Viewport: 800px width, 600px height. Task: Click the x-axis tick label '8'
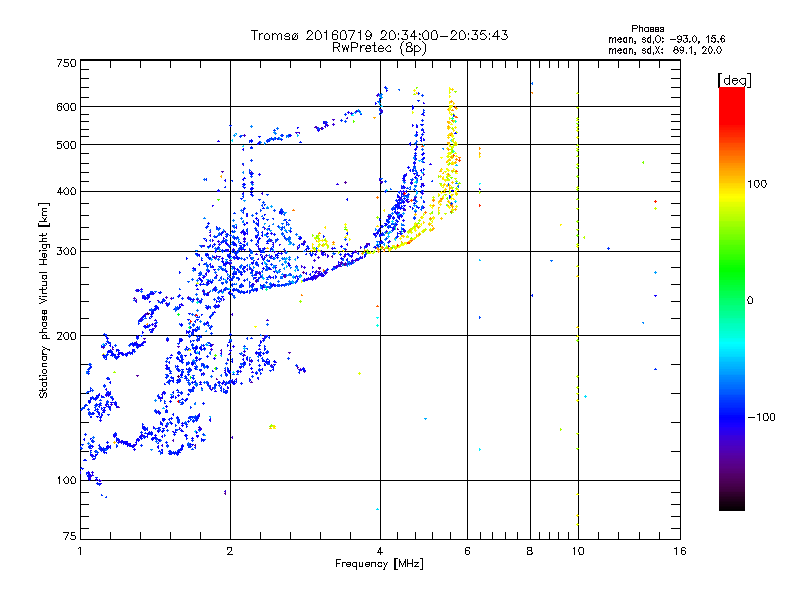tap(530, 551)
